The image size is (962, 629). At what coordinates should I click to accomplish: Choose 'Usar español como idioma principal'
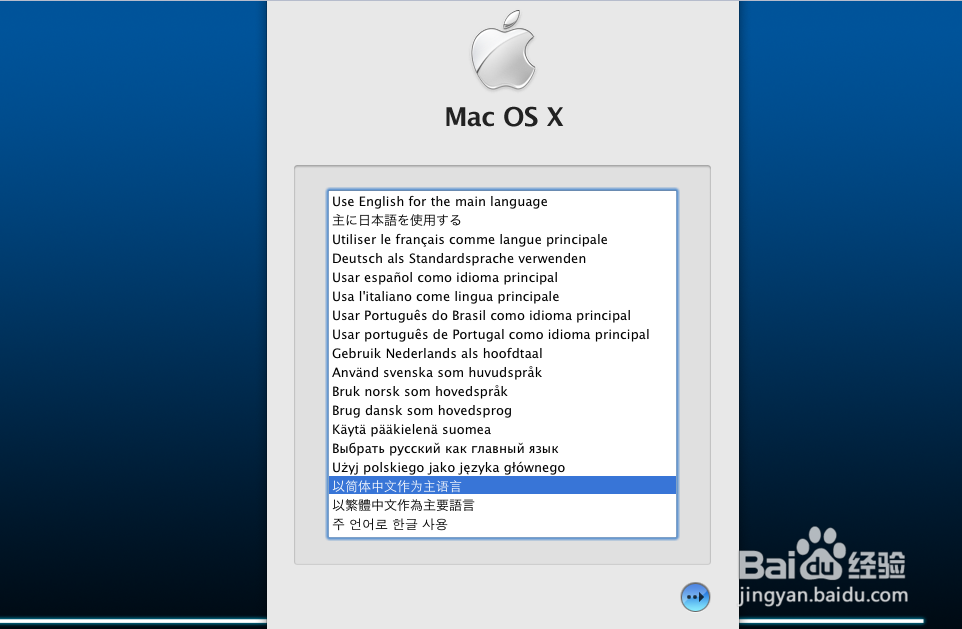(444, 277)
